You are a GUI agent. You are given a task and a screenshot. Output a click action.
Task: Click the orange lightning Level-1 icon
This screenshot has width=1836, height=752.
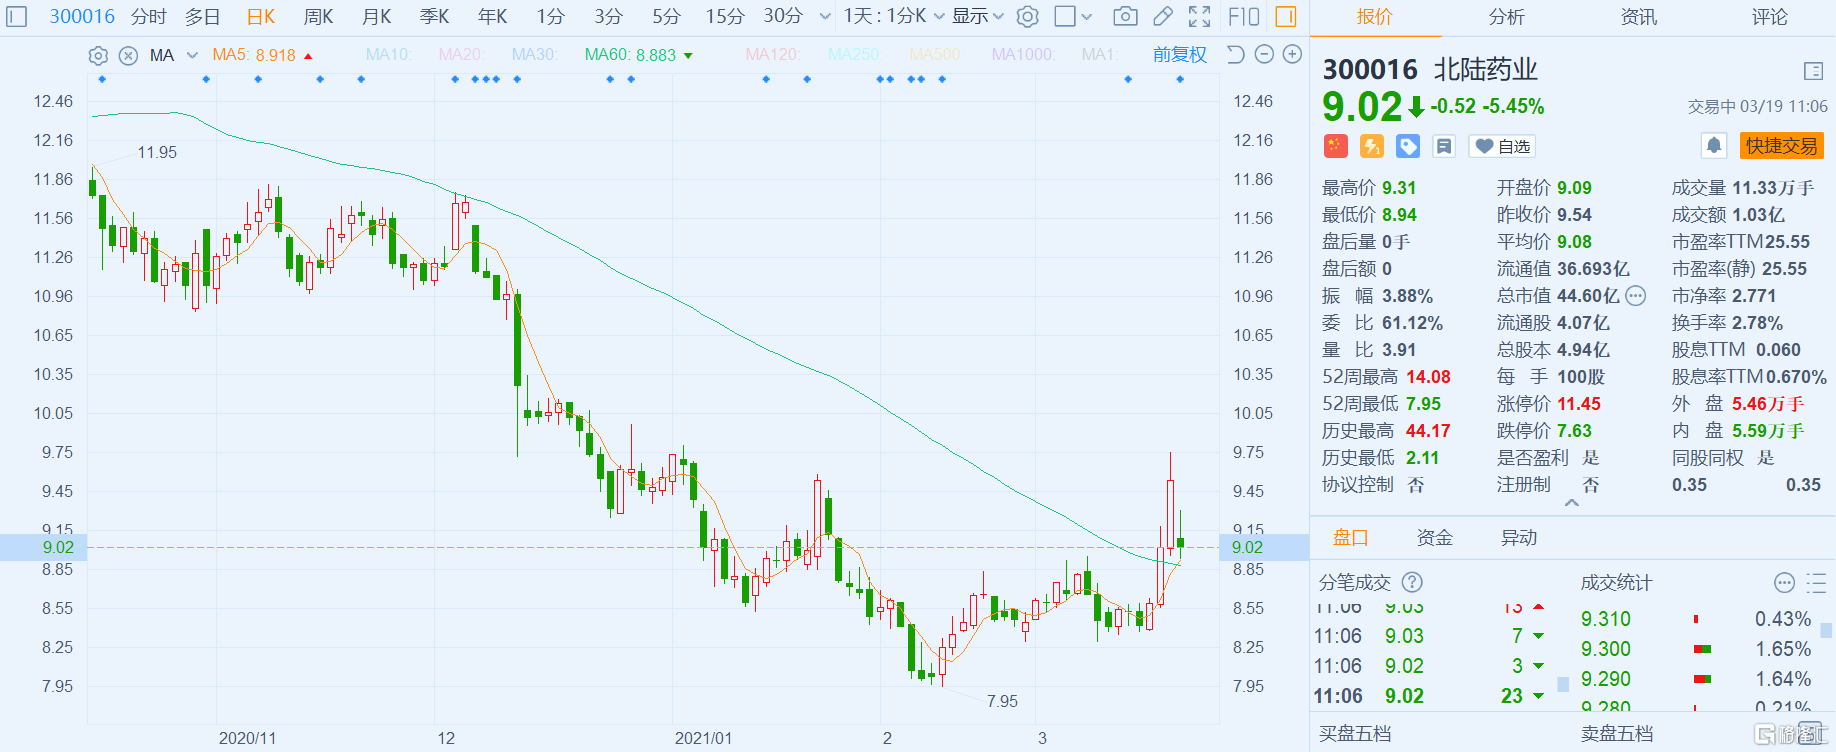[1372, 146]
